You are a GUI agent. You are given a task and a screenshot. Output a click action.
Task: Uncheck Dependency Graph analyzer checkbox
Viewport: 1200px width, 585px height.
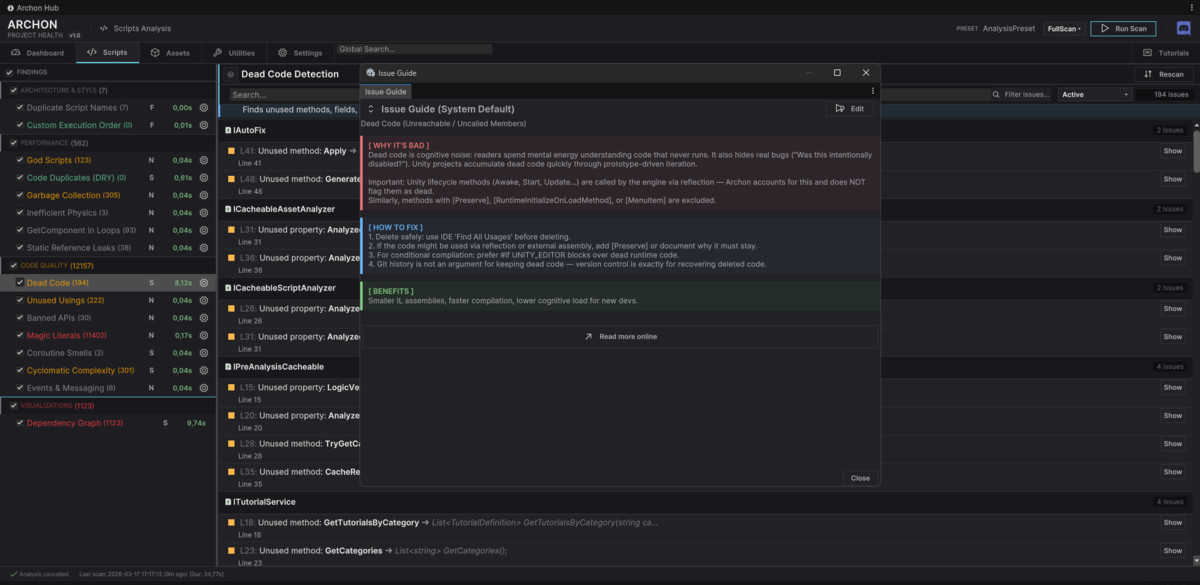[x=19, y=423]
